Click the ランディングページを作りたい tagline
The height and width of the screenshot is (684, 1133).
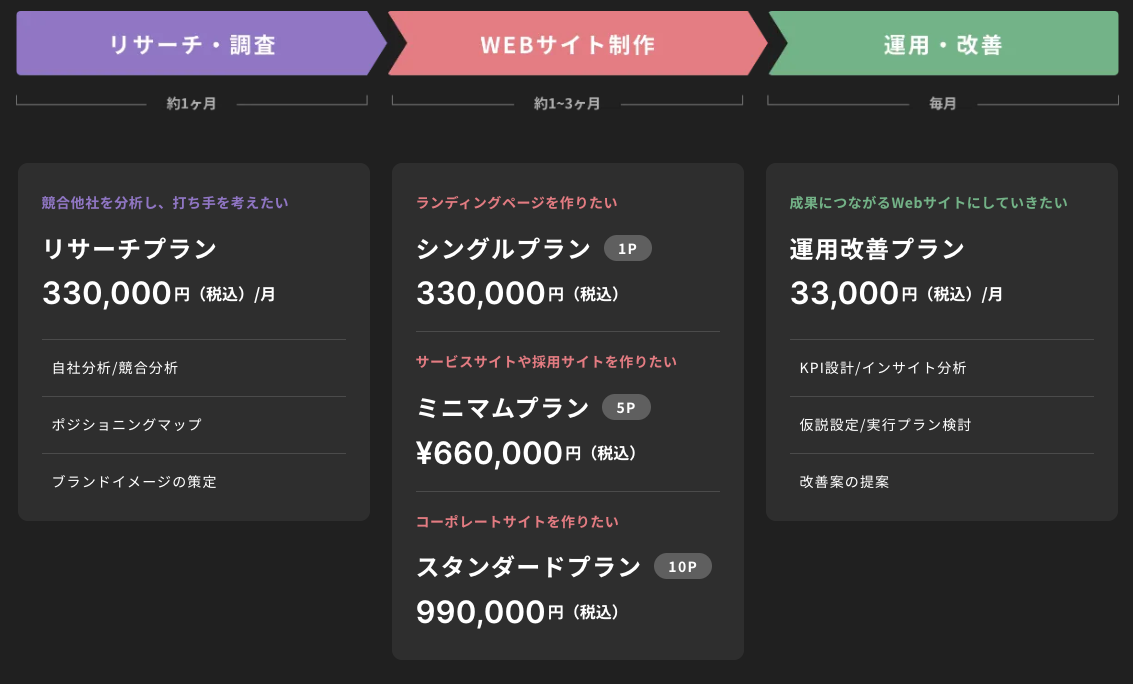517,203
